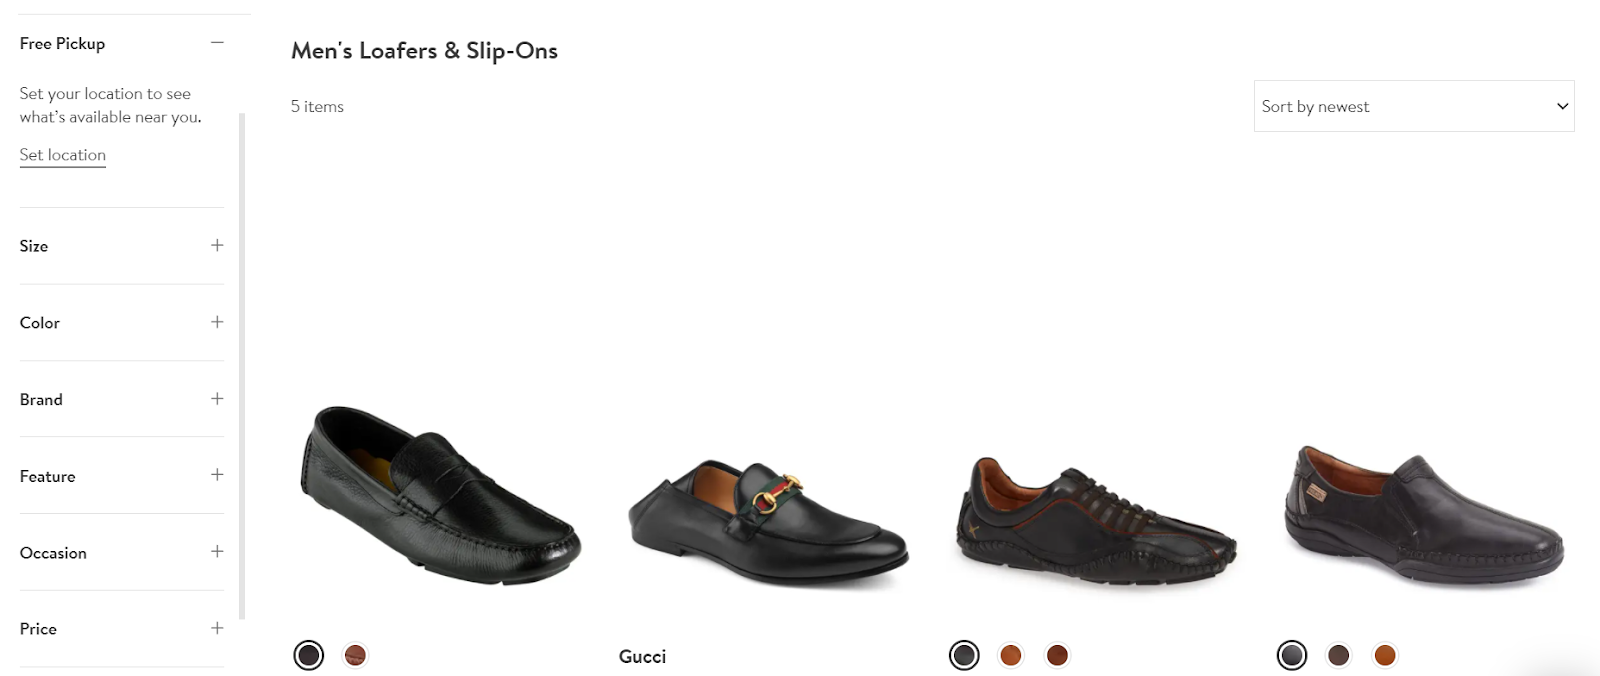Image resolution: width=1600 pixels, height=676 pixels.
Task: Click the Set location link
Action: tap(63, 155)
